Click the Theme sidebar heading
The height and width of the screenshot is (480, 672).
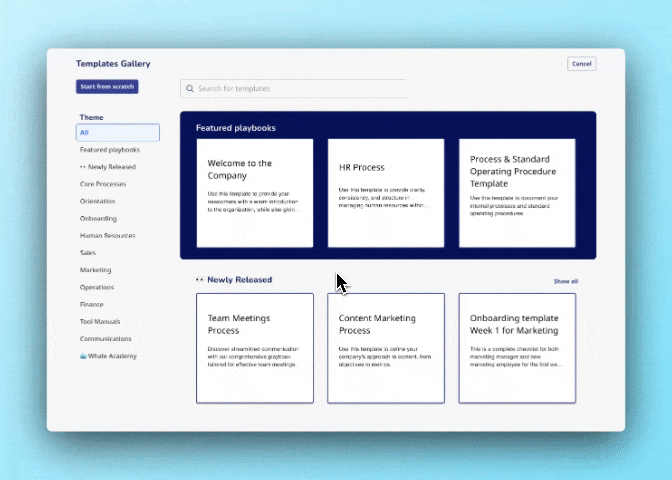[91, 117]
